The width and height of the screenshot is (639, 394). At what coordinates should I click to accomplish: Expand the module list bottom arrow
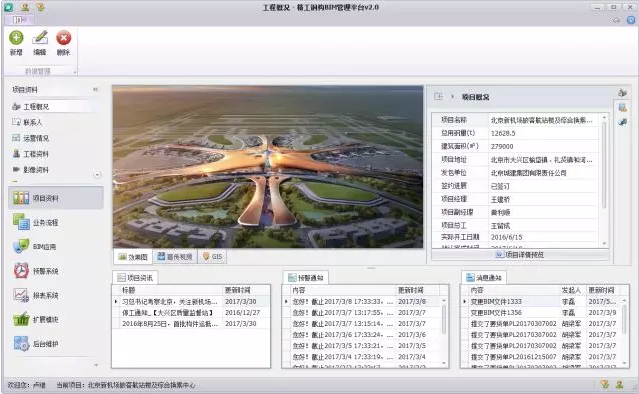(x=96, y=365)
